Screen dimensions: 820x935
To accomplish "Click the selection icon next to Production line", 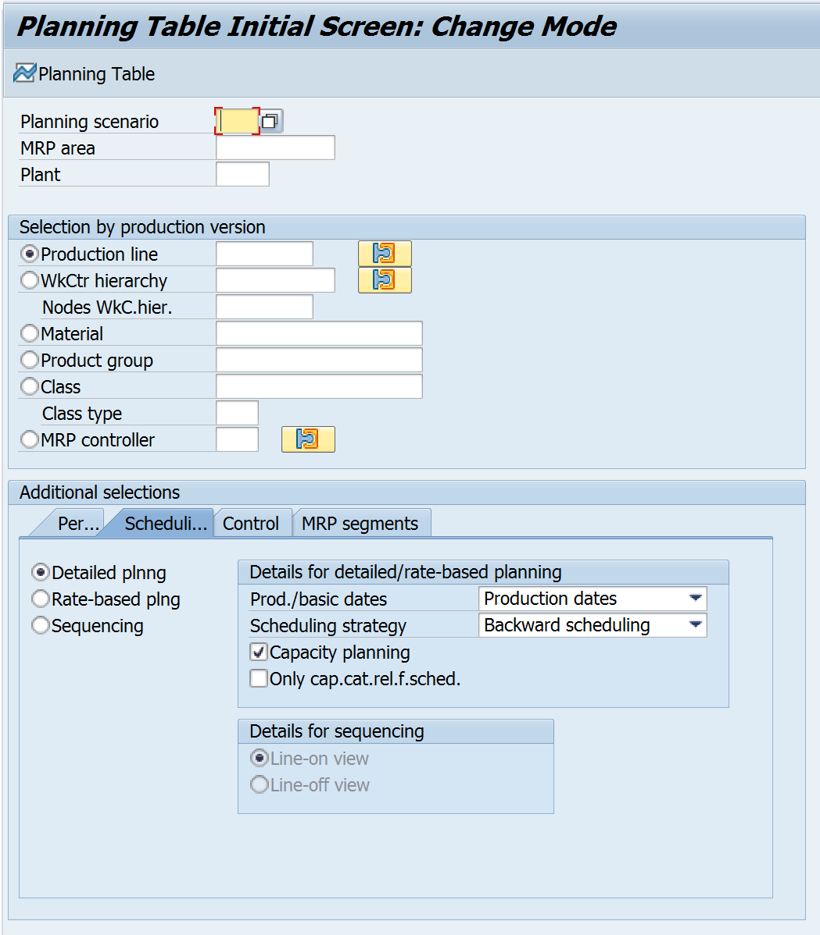I will (x=385, y=253).
